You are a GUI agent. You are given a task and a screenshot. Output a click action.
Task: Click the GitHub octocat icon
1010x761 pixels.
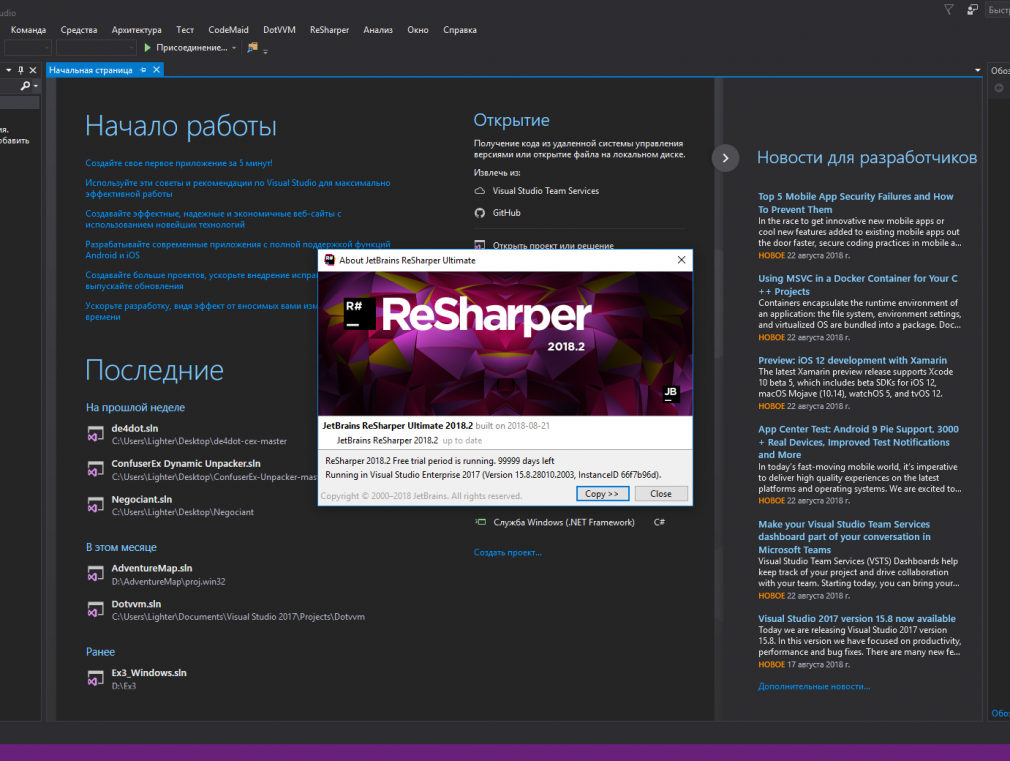click(480, 213)
